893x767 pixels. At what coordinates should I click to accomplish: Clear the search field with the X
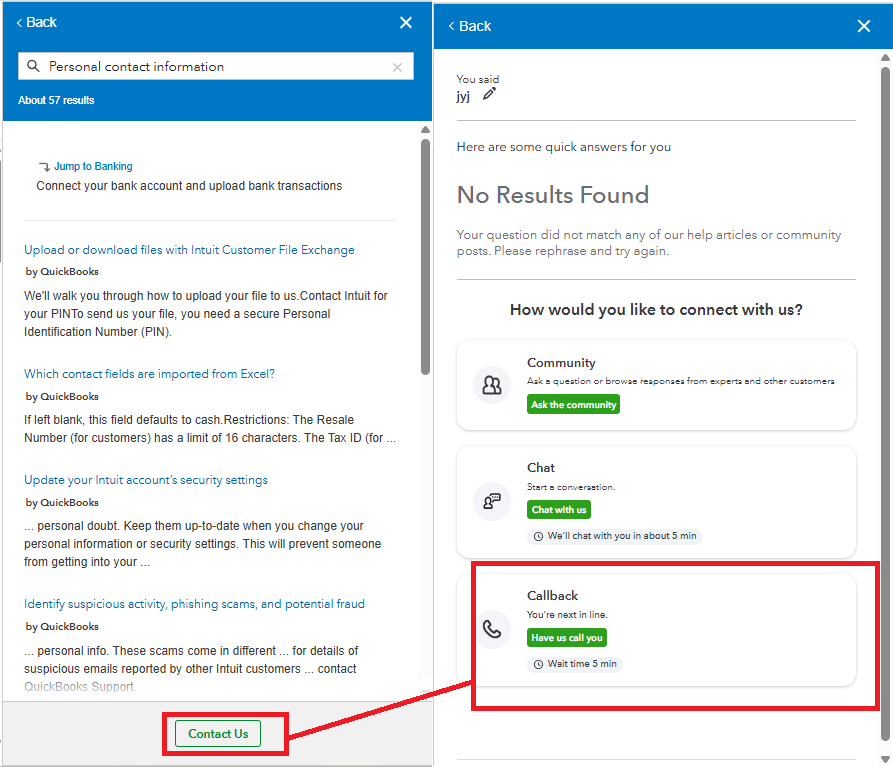point(397,66)
